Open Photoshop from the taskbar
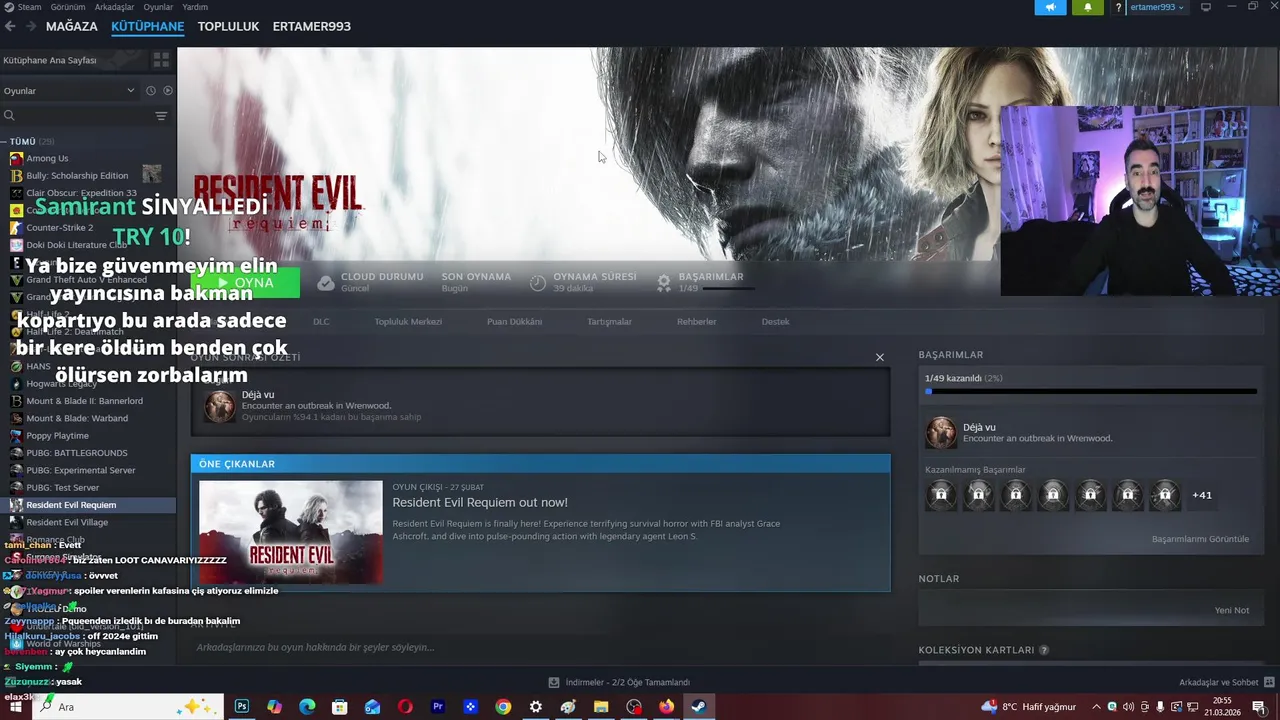The width and height of the screenshot is (1280, 720). [x=242, y=707]
